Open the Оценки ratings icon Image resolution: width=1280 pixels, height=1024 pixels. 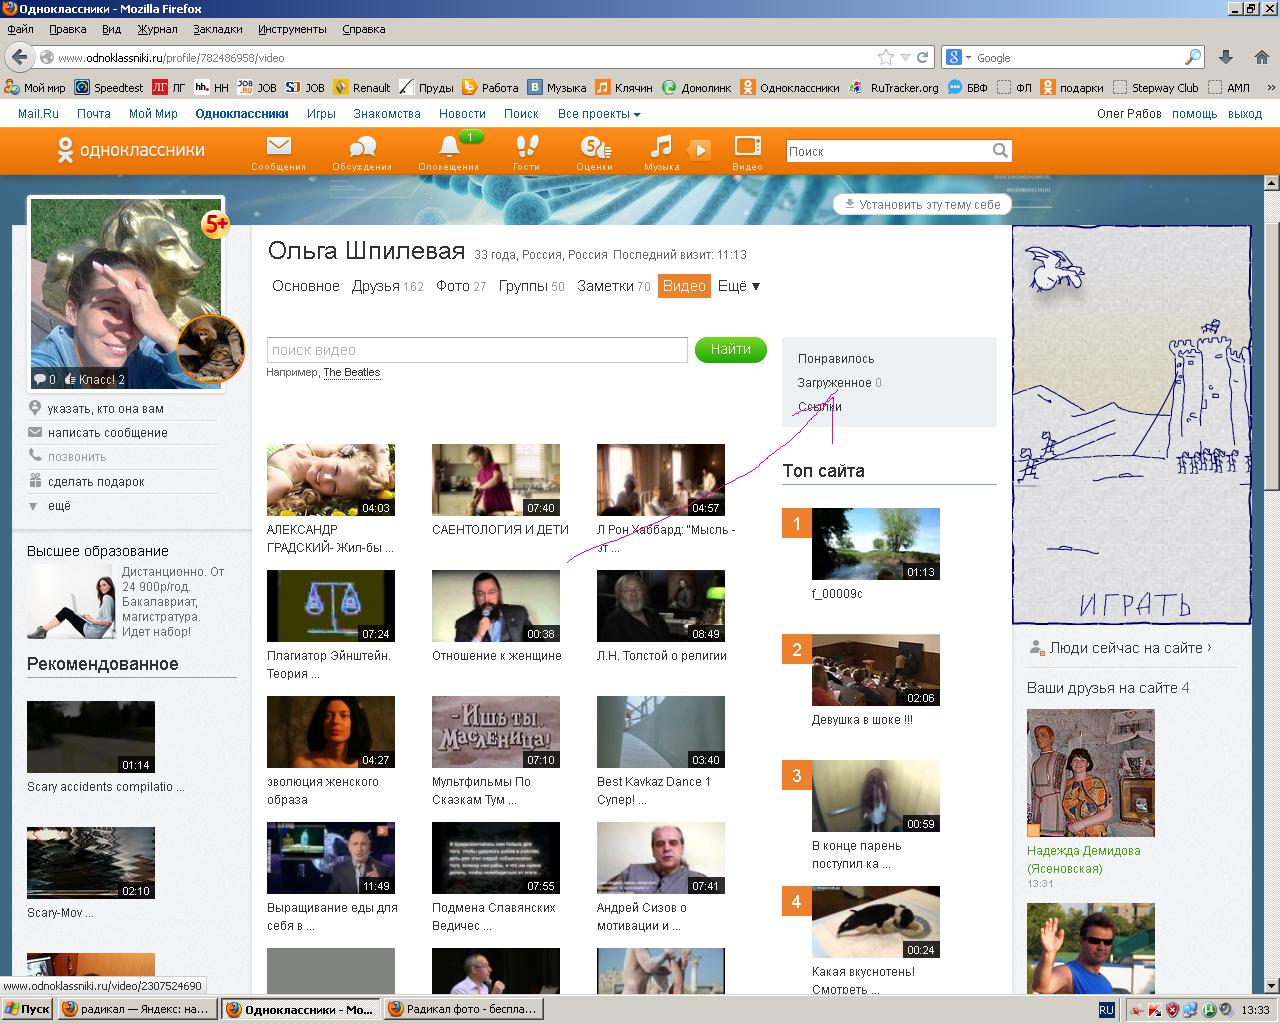(x=594, y=152)
